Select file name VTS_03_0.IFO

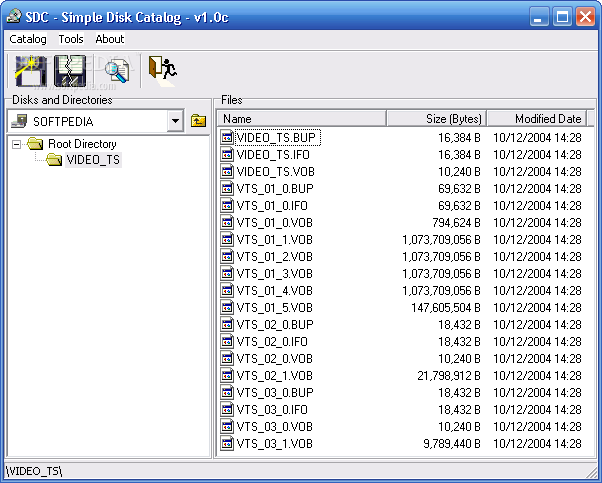[272, 410]
